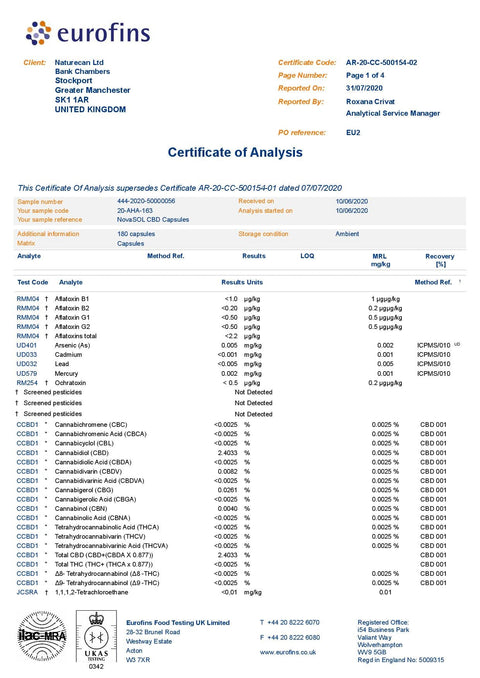Click the Mercury UD579 test code
This screenshot has height=678, width=480.
(27, 374)
